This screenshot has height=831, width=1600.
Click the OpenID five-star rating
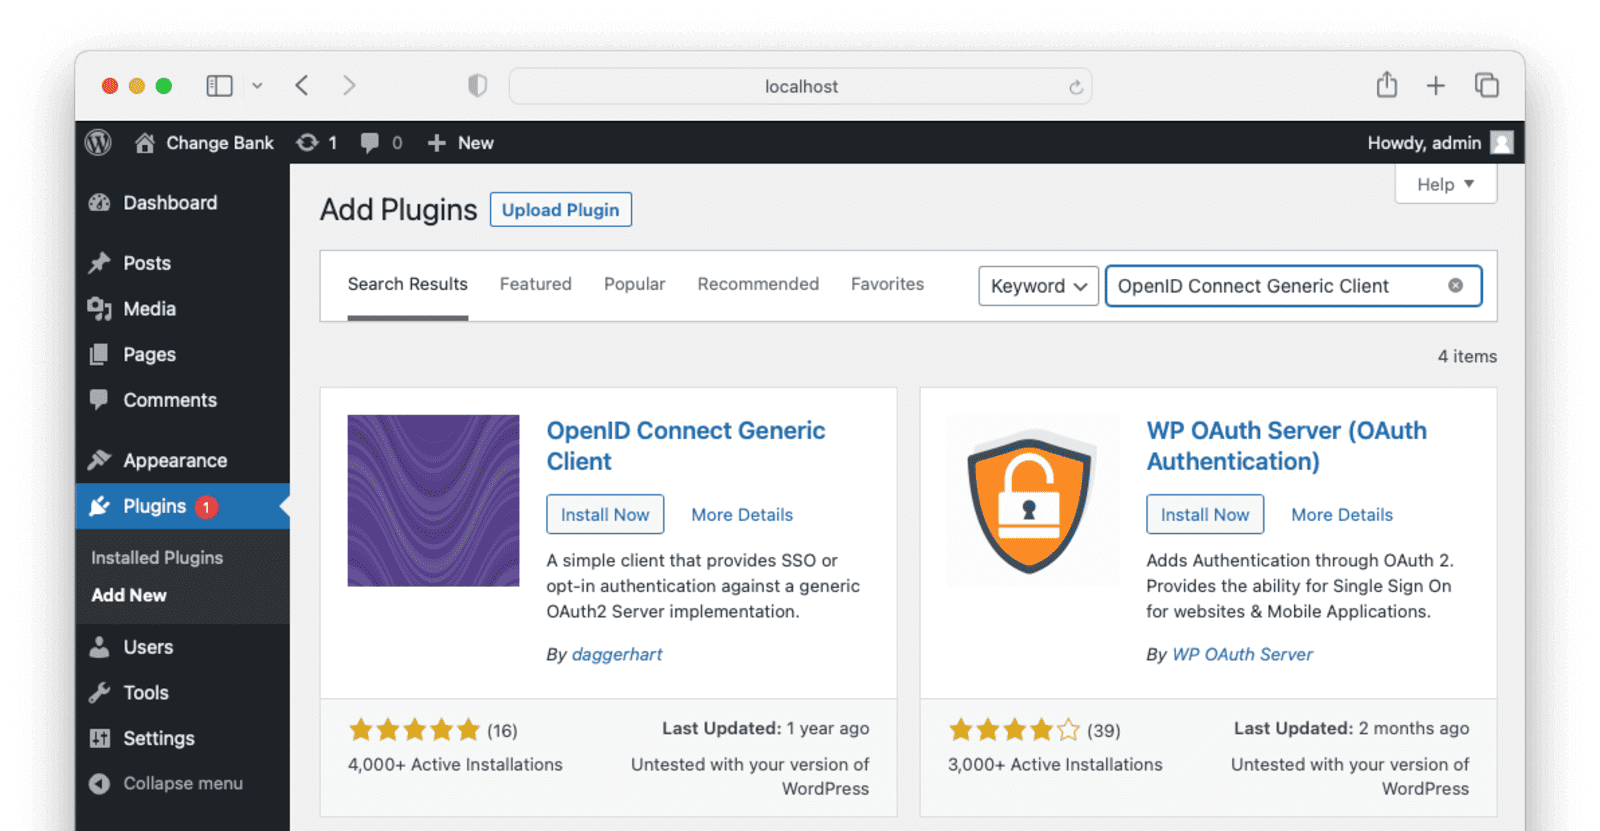coord(414,730)
